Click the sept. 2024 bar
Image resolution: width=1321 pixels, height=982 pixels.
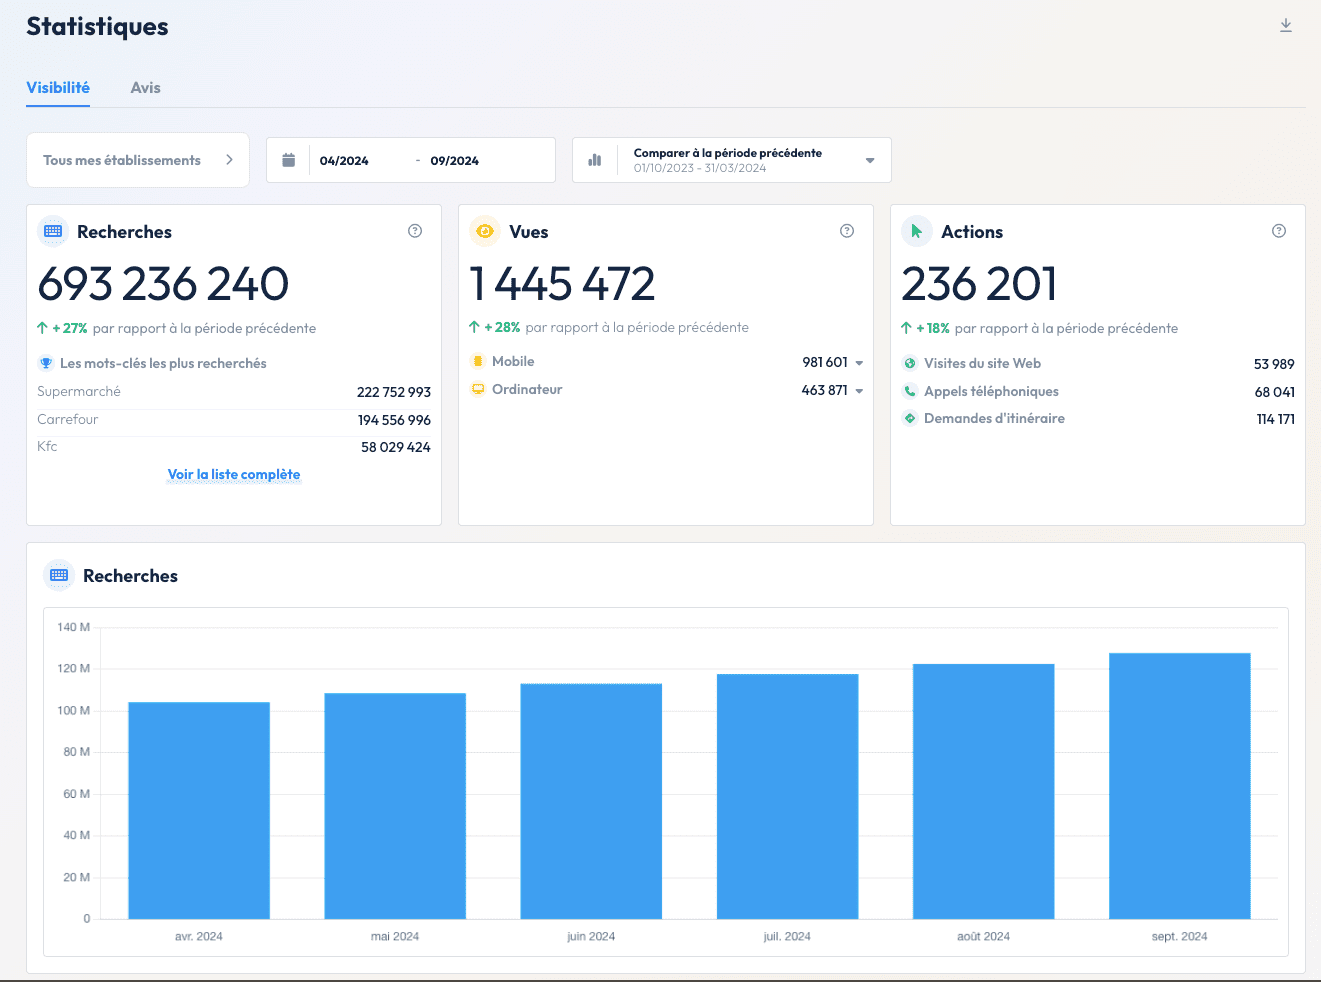pyautogui.click(x=1180, y=786)
